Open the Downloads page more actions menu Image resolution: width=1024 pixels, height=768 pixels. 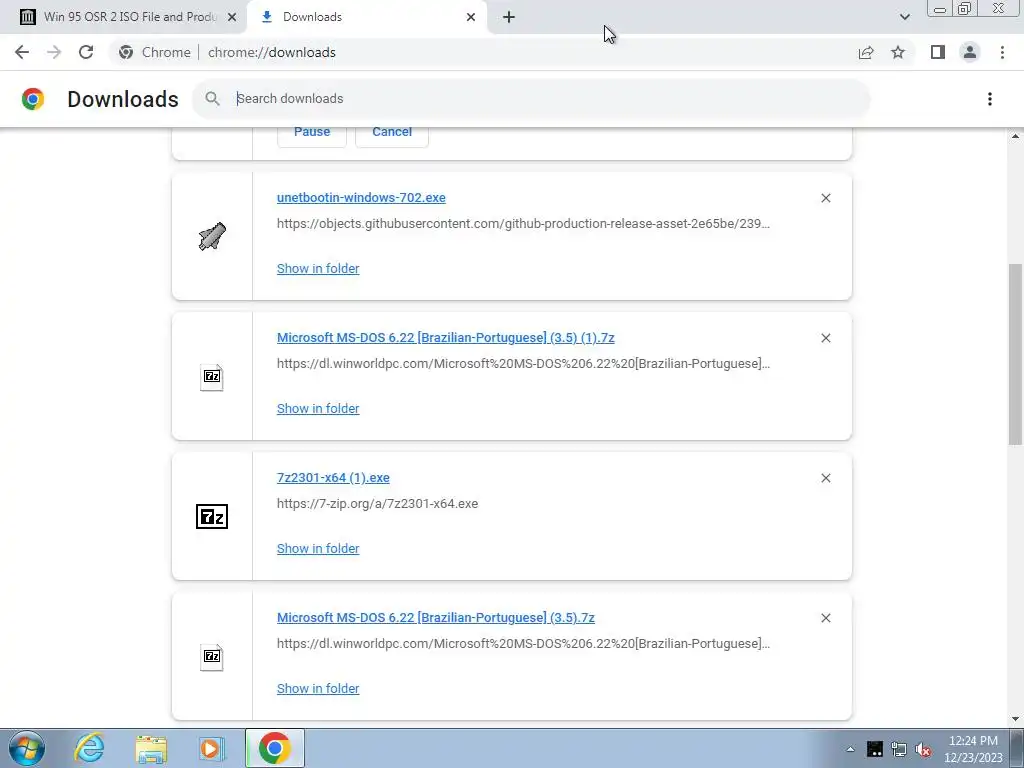point(990,99)
